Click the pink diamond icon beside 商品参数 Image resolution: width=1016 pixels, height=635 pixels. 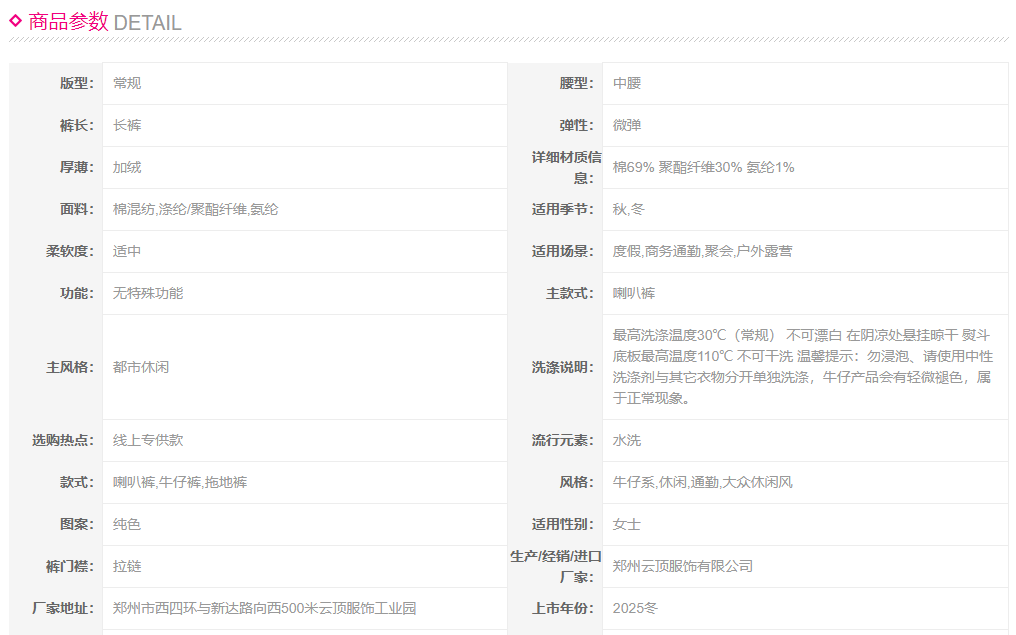[15, 20]
